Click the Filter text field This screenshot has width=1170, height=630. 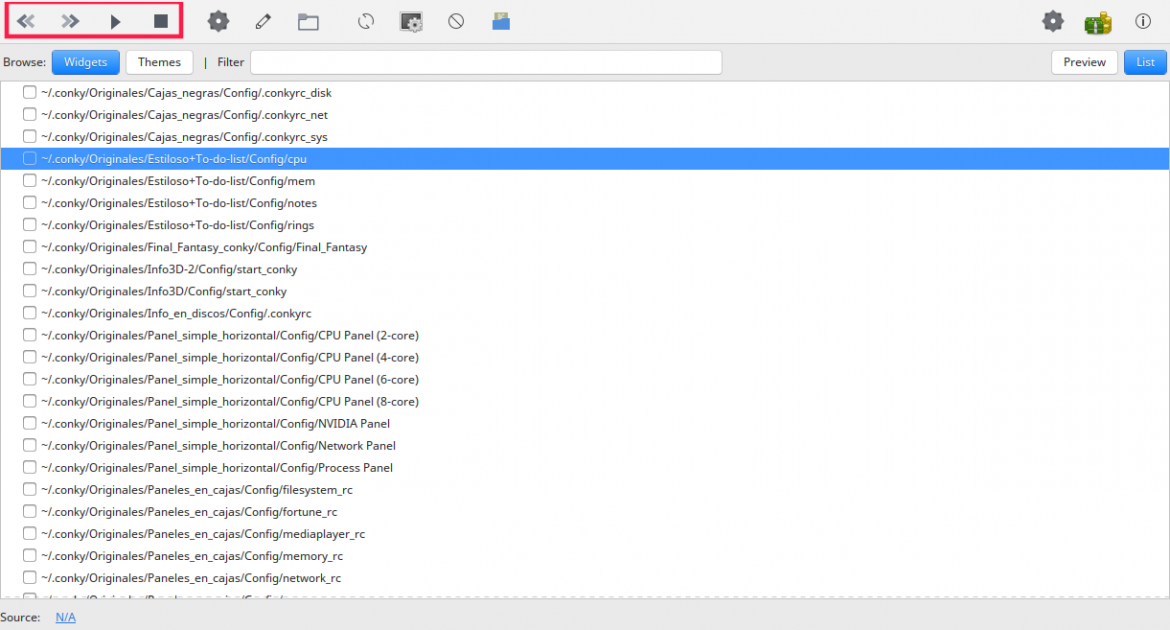486,62
